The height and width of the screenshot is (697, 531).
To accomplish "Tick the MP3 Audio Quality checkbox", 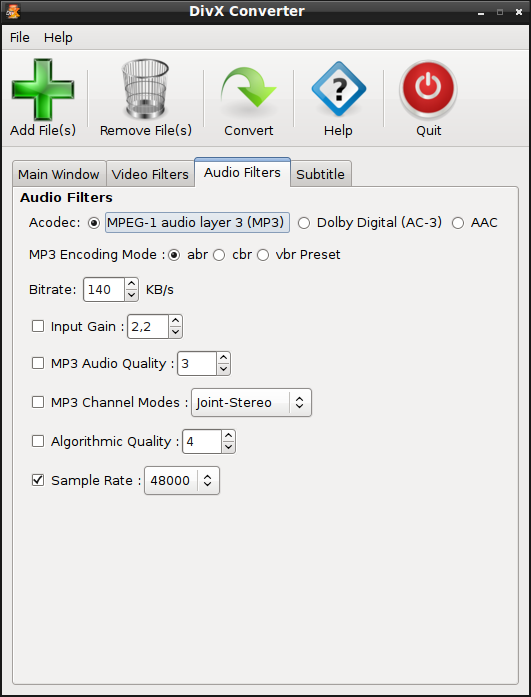I will click(38, 363).
